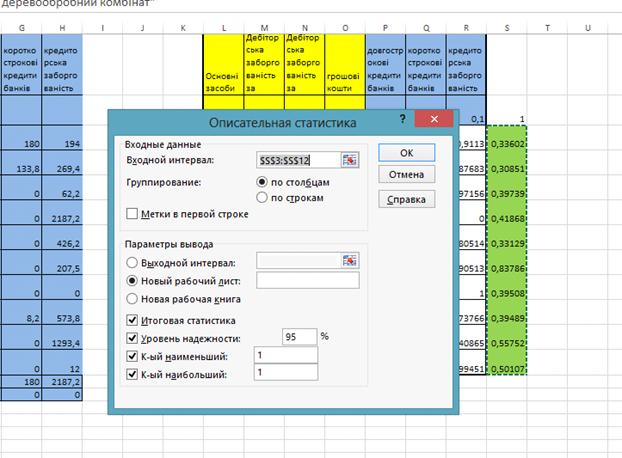Click cell with value 426,2
The width and height of the screenshot is (622, 458).
click(62, 238)
